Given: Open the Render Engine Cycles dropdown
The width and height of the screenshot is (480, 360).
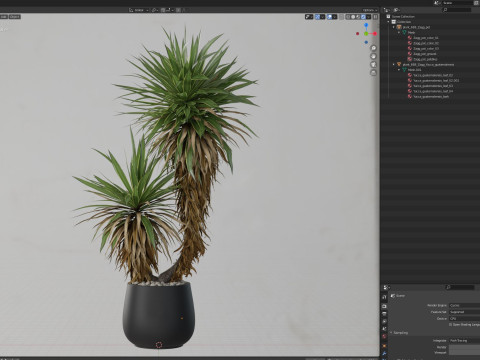Looking at the screenshot, I should coord(464,305).
